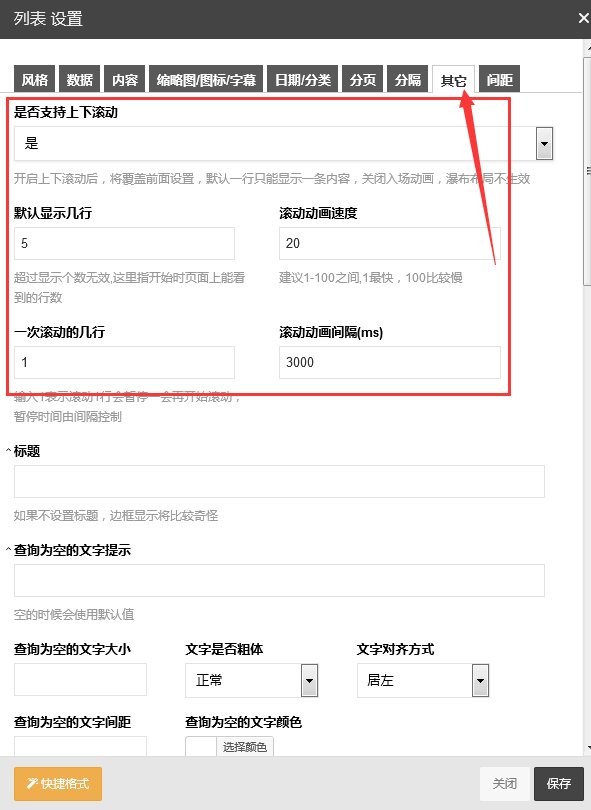Open the 日期/分类 tab
Screen dimensions: 591x810
303,79
